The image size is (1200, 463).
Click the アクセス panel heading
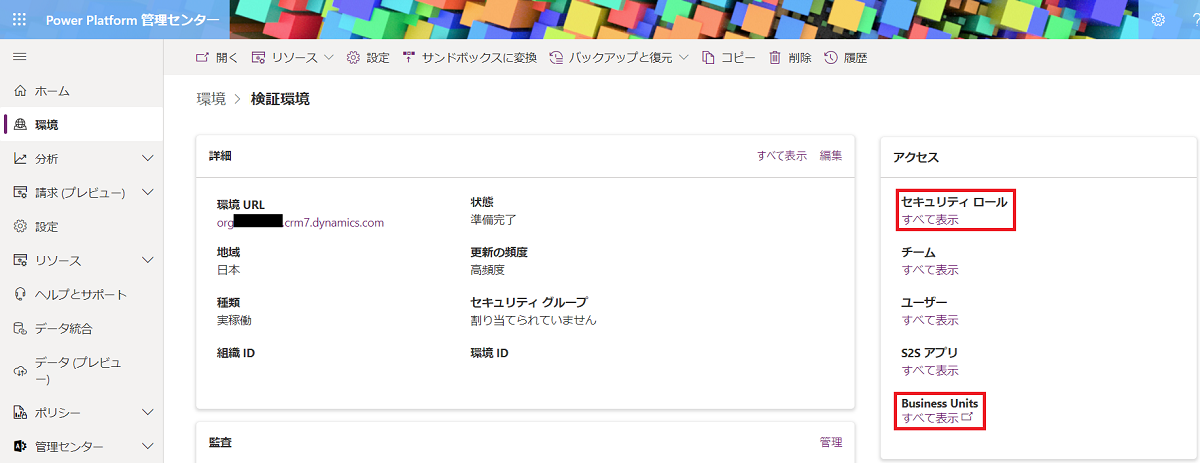point(916,158)
